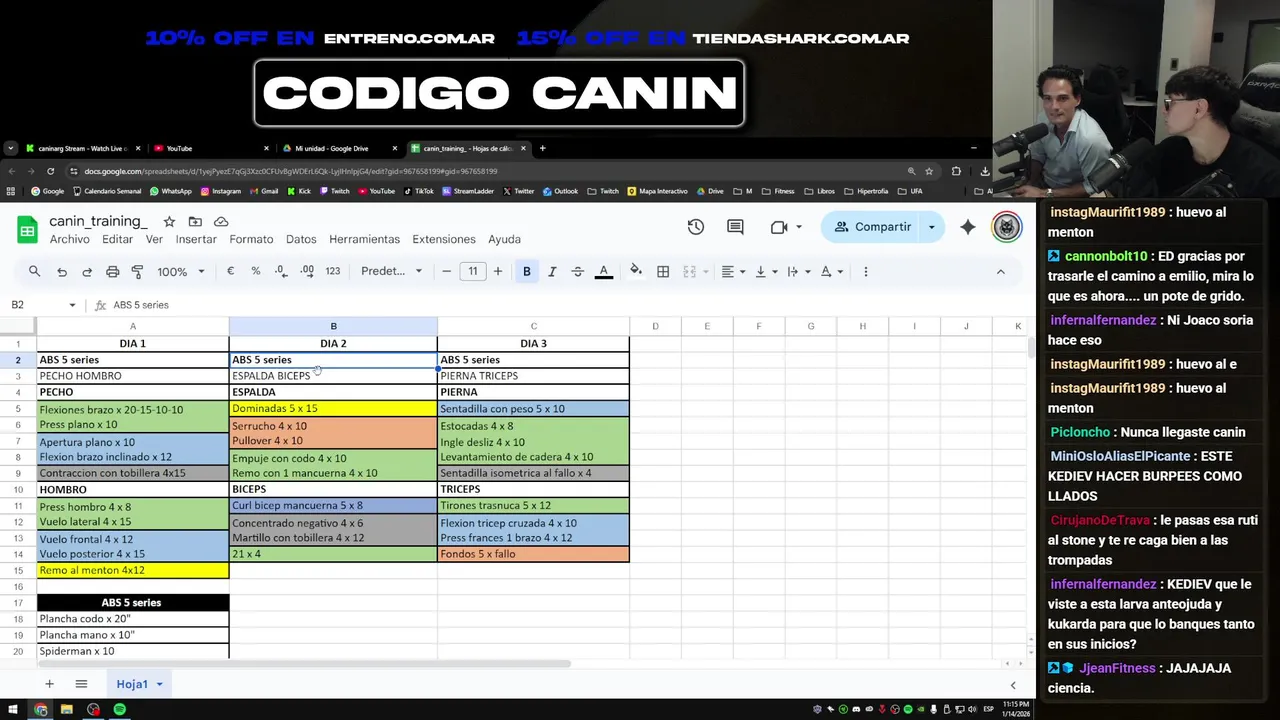Click the undo arrow icon
Image resolution: width=1280 pixels, height=720 pixels.
point(62,271)
